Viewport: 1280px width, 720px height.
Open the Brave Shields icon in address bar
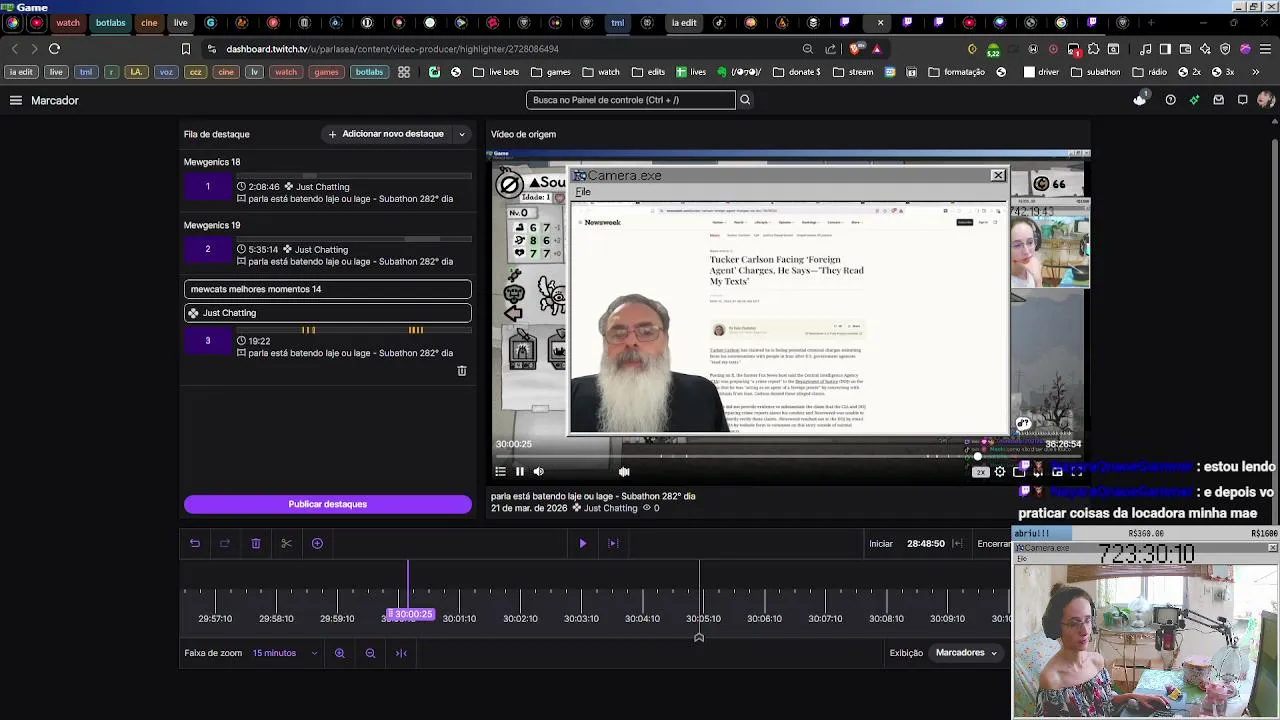point(856,48)
